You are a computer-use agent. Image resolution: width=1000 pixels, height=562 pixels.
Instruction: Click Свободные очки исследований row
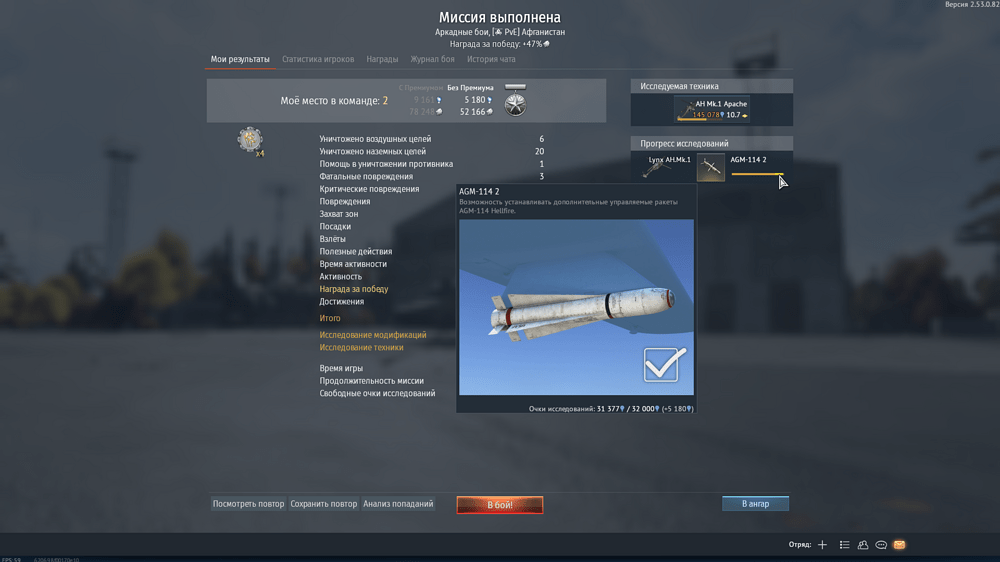(x=377, y=394)
